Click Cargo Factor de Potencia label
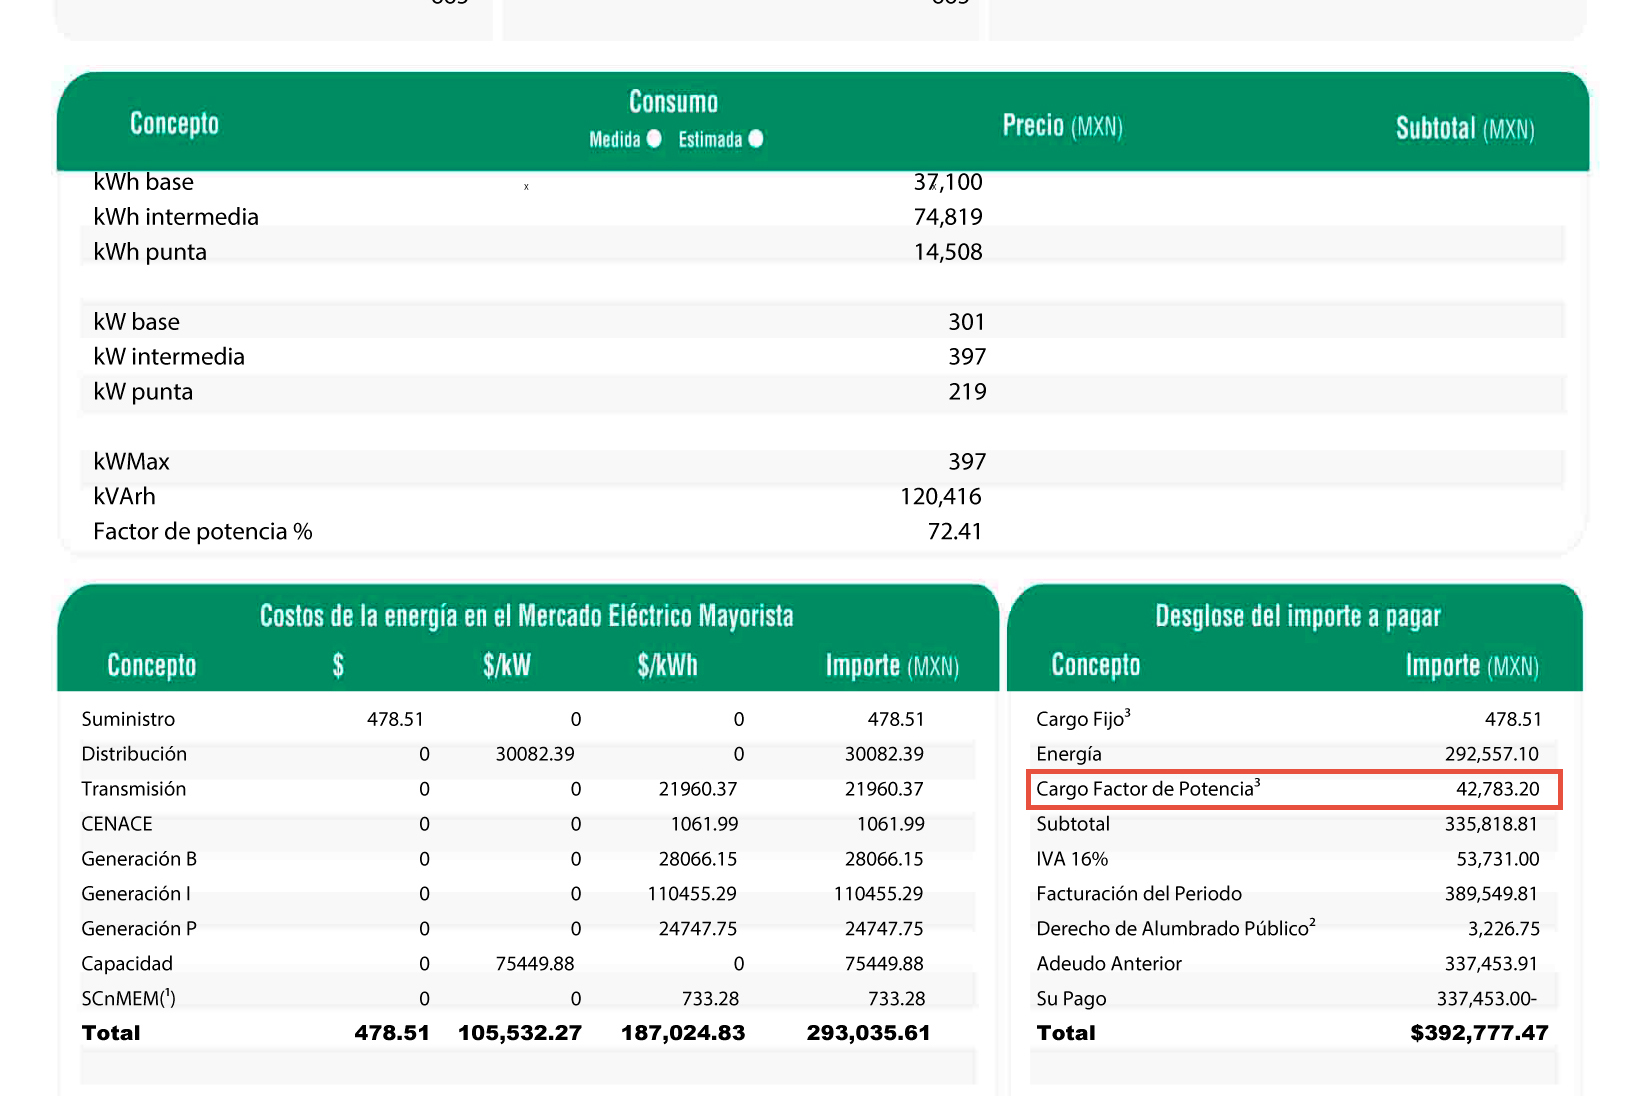 [x=1148, y=788]
